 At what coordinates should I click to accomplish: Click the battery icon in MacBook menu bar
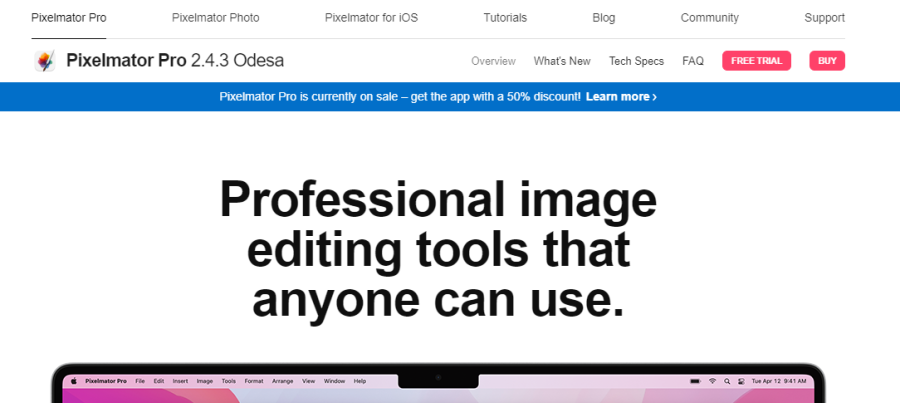pos(695,381)
